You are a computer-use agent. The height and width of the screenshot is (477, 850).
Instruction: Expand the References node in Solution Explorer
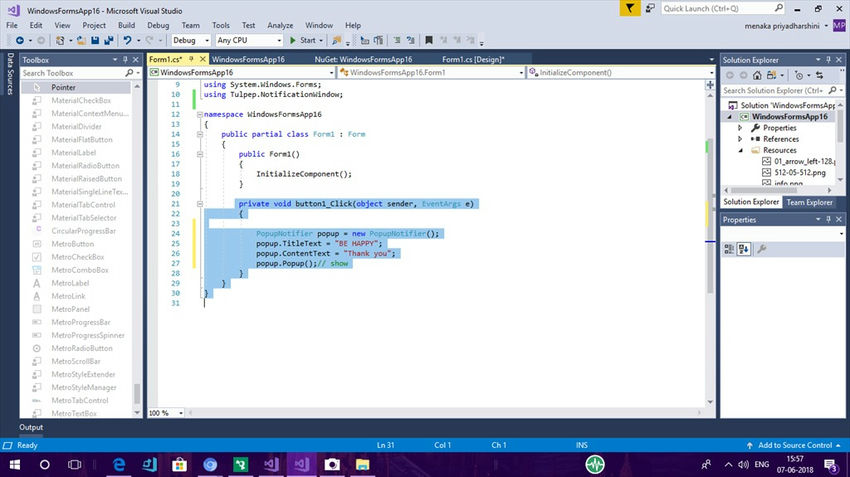tap(741, 139)
